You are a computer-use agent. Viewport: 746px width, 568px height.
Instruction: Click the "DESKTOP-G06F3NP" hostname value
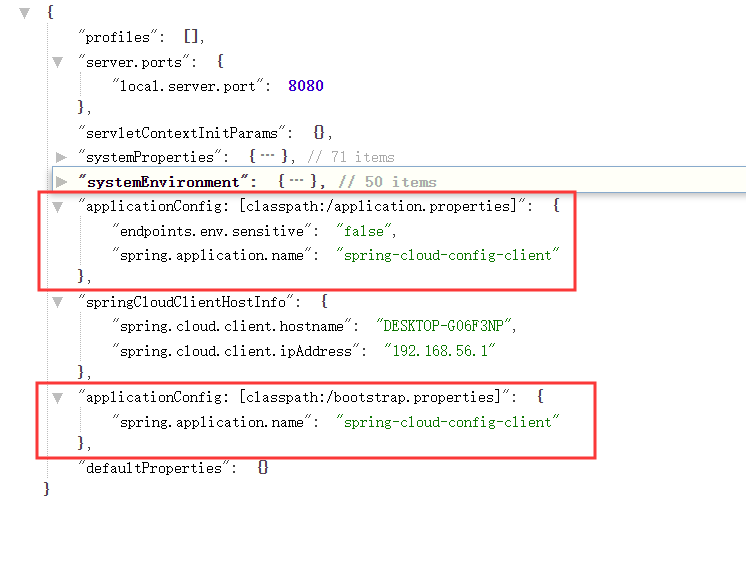coord(444,326)
